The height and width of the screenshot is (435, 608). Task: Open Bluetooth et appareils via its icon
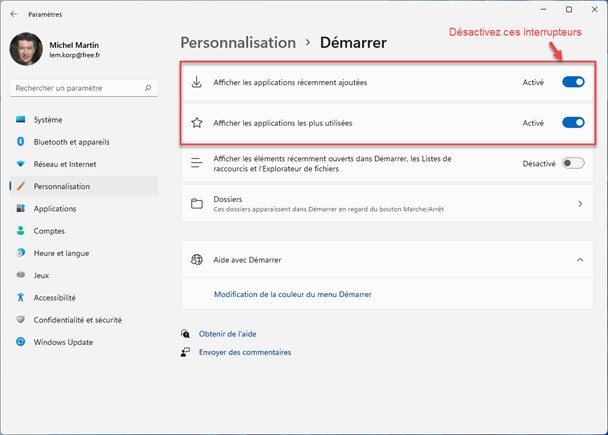click(x=20, y=142)
